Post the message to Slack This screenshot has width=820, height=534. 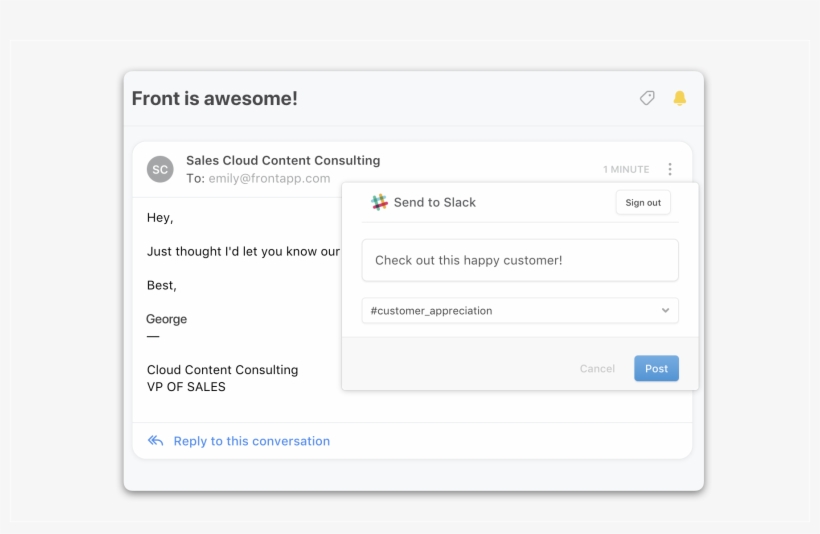[656, 368]
